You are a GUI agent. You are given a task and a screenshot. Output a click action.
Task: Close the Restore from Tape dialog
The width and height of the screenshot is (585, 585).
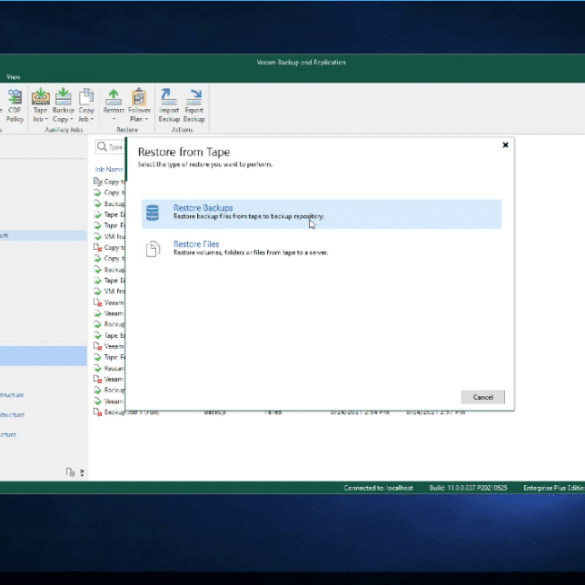(505, 145)
